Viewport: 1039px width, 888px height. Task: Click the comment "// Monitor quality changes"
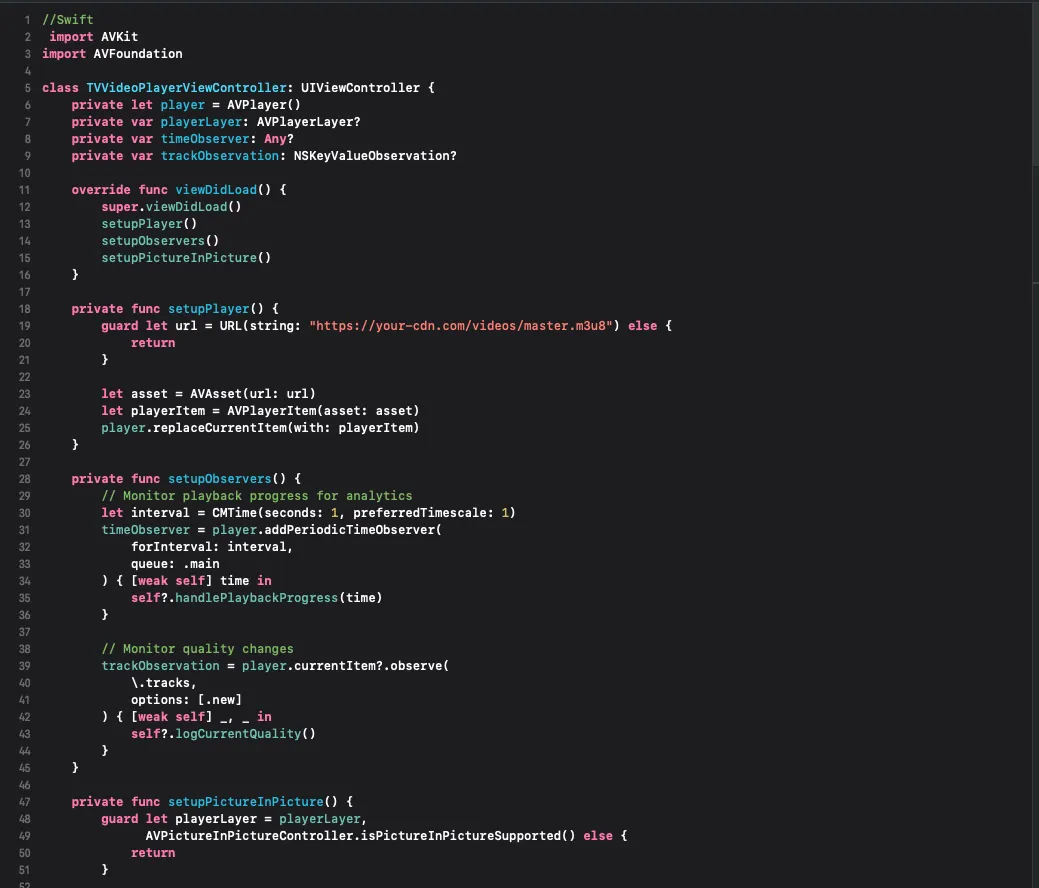(x=197, y=649)
